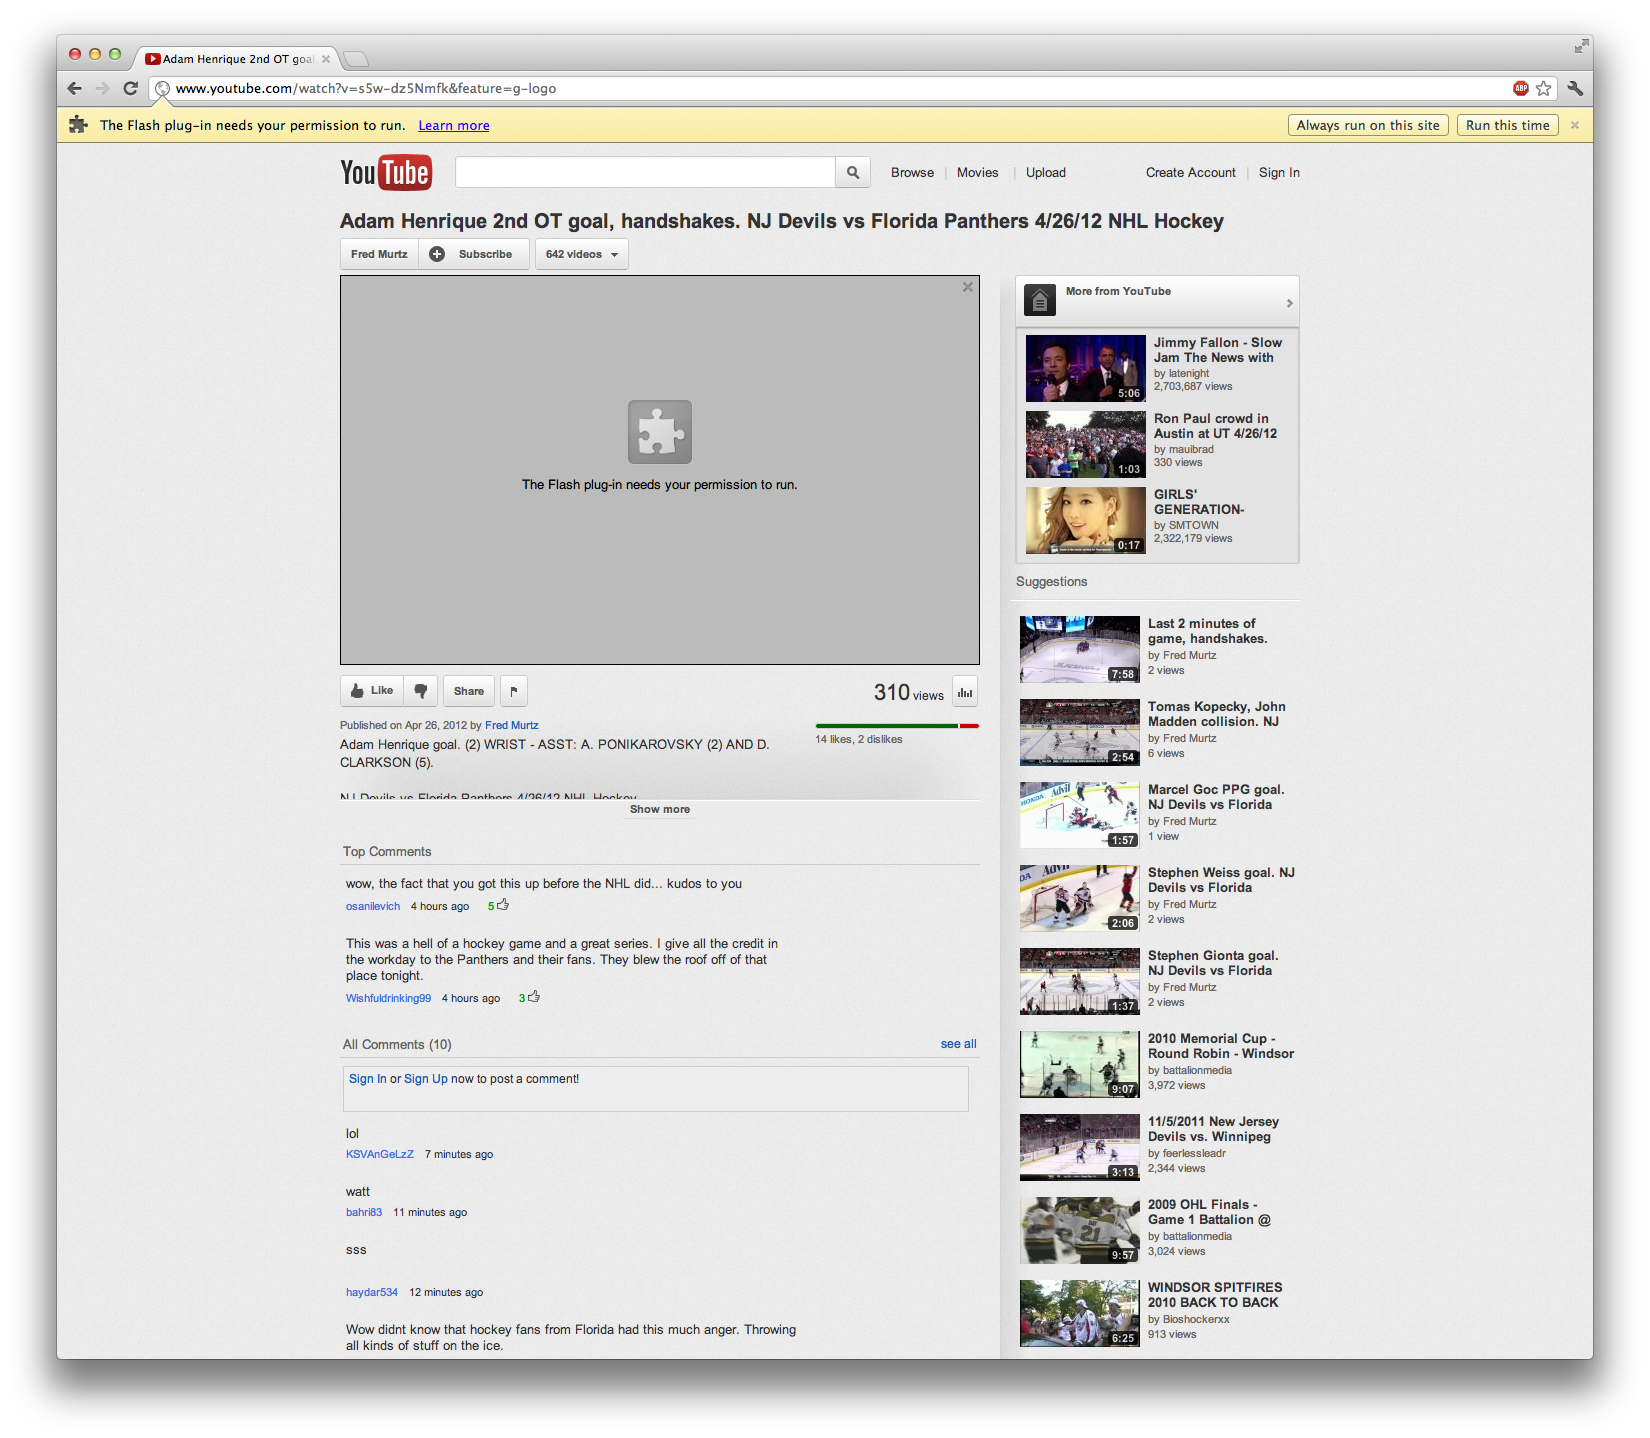Select the Adam Henrique 2nd OT goal tab
Image resolution: width=1650 pixels, height=1438 pixels.
(238, 59)
